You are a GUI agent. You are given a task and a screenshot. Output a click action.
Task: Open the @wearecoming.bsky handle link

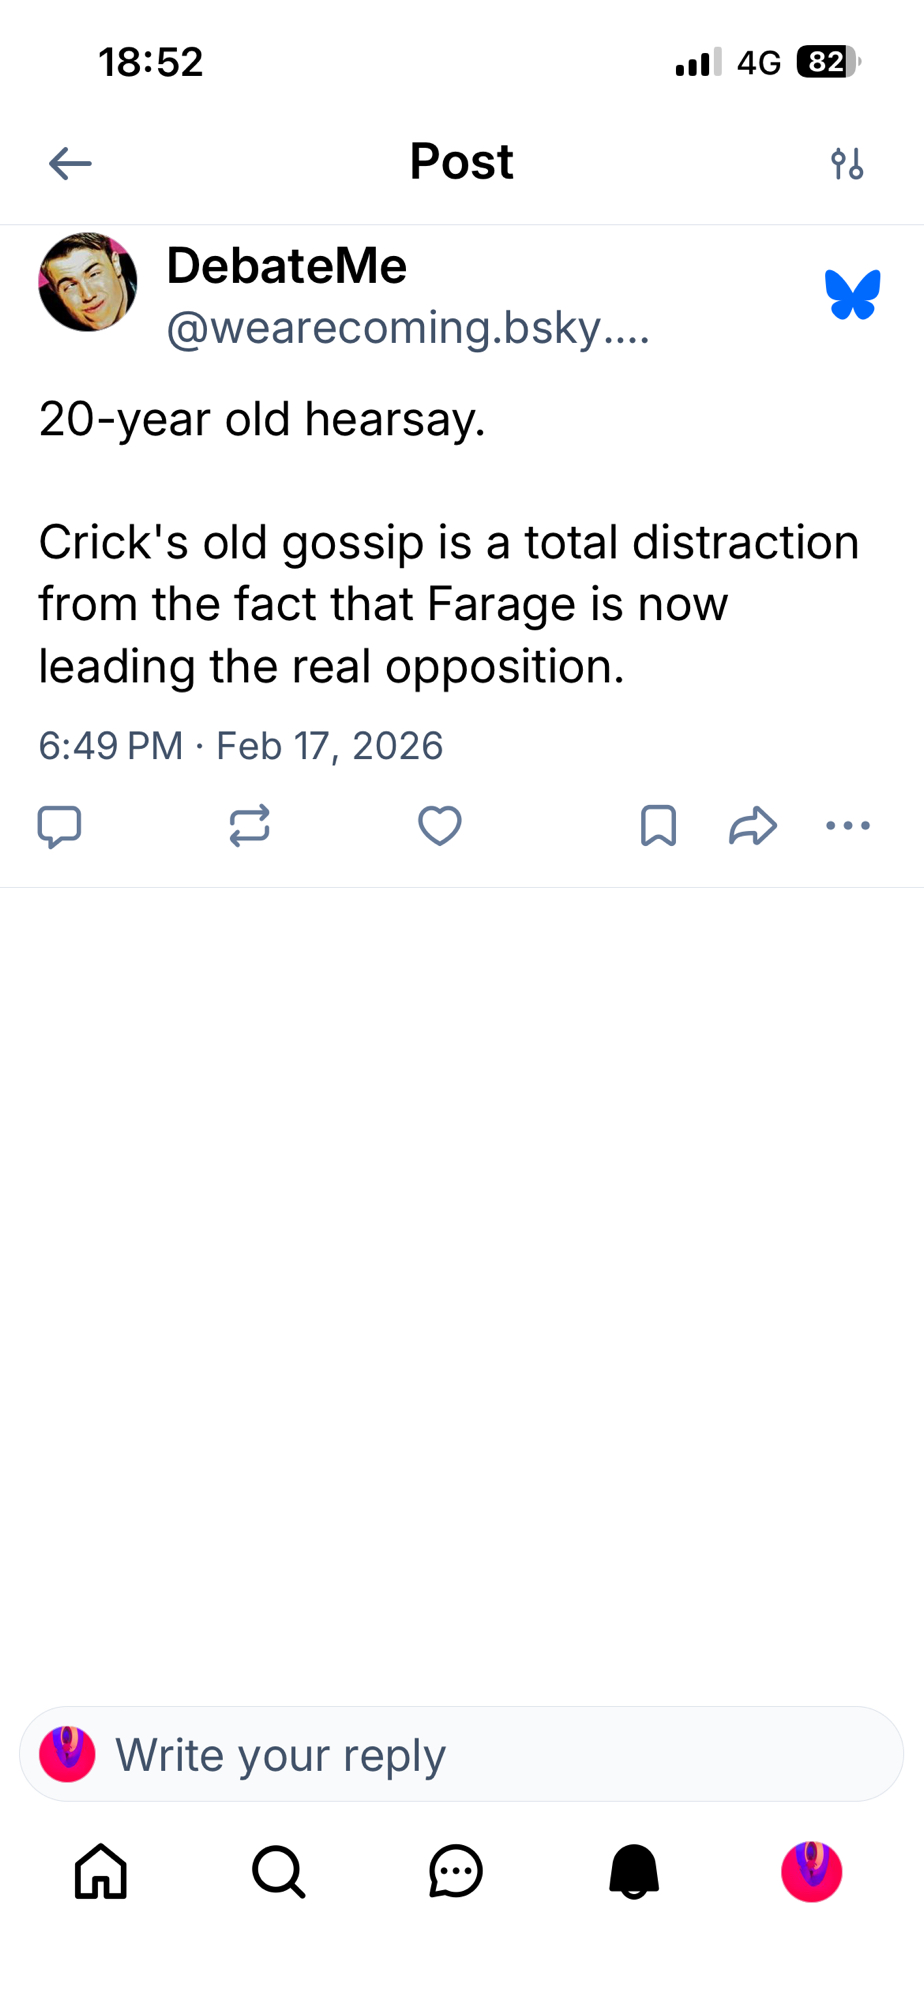pyautogui.click(x=408, y=328)
